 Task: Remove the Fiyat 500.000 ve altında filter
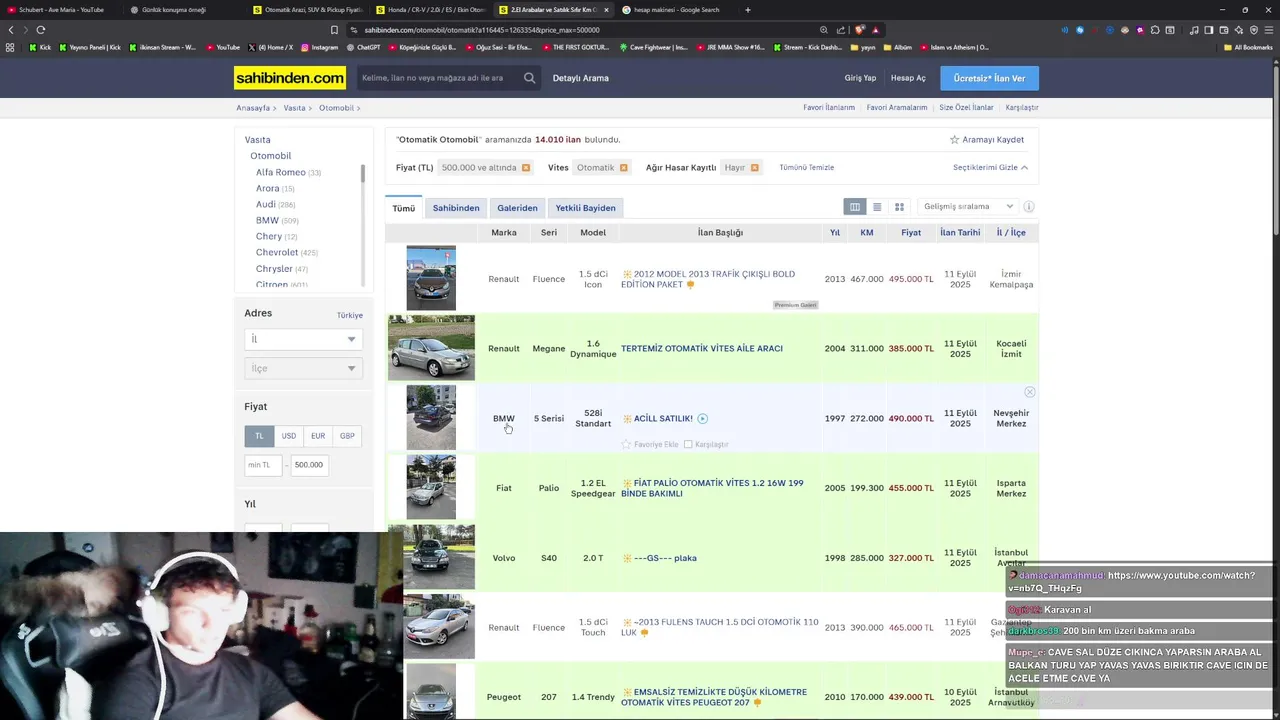pyautogui.click(x=526, y=168)
